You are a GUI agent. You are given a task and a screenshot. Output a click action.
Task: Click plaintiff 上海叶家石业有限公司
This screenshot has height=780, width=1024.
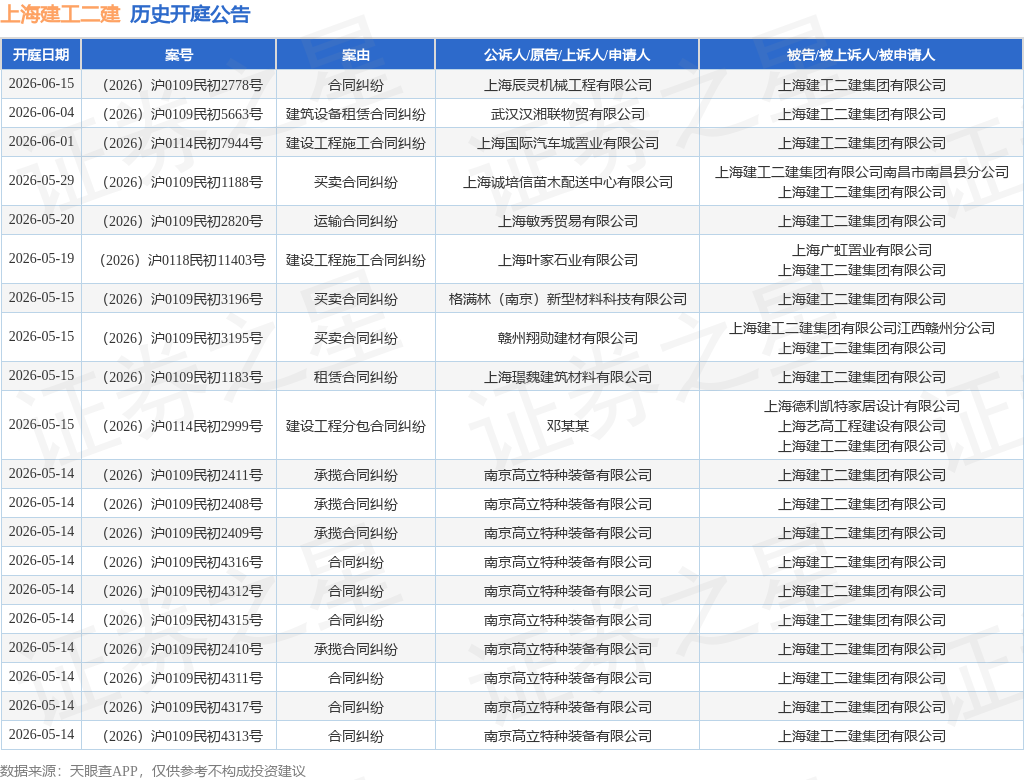568,260
